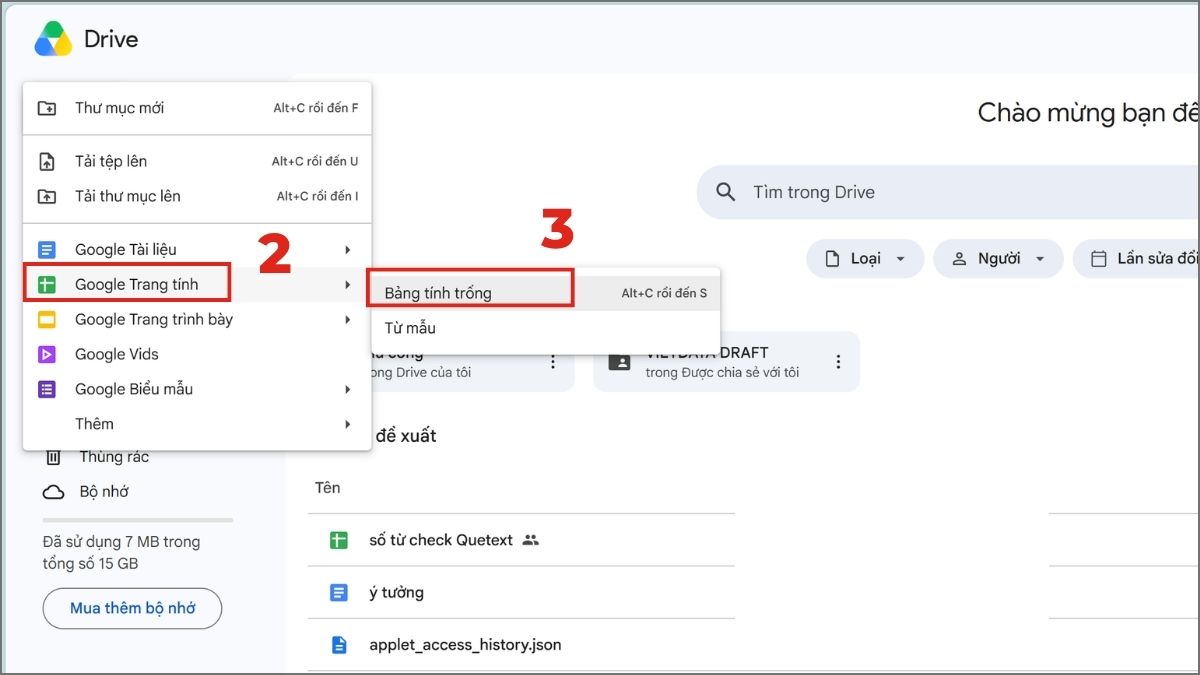Click the Sheets icon next to số từ check Quetext
This screenshot has width=1200, height=675.
(339, 540)
